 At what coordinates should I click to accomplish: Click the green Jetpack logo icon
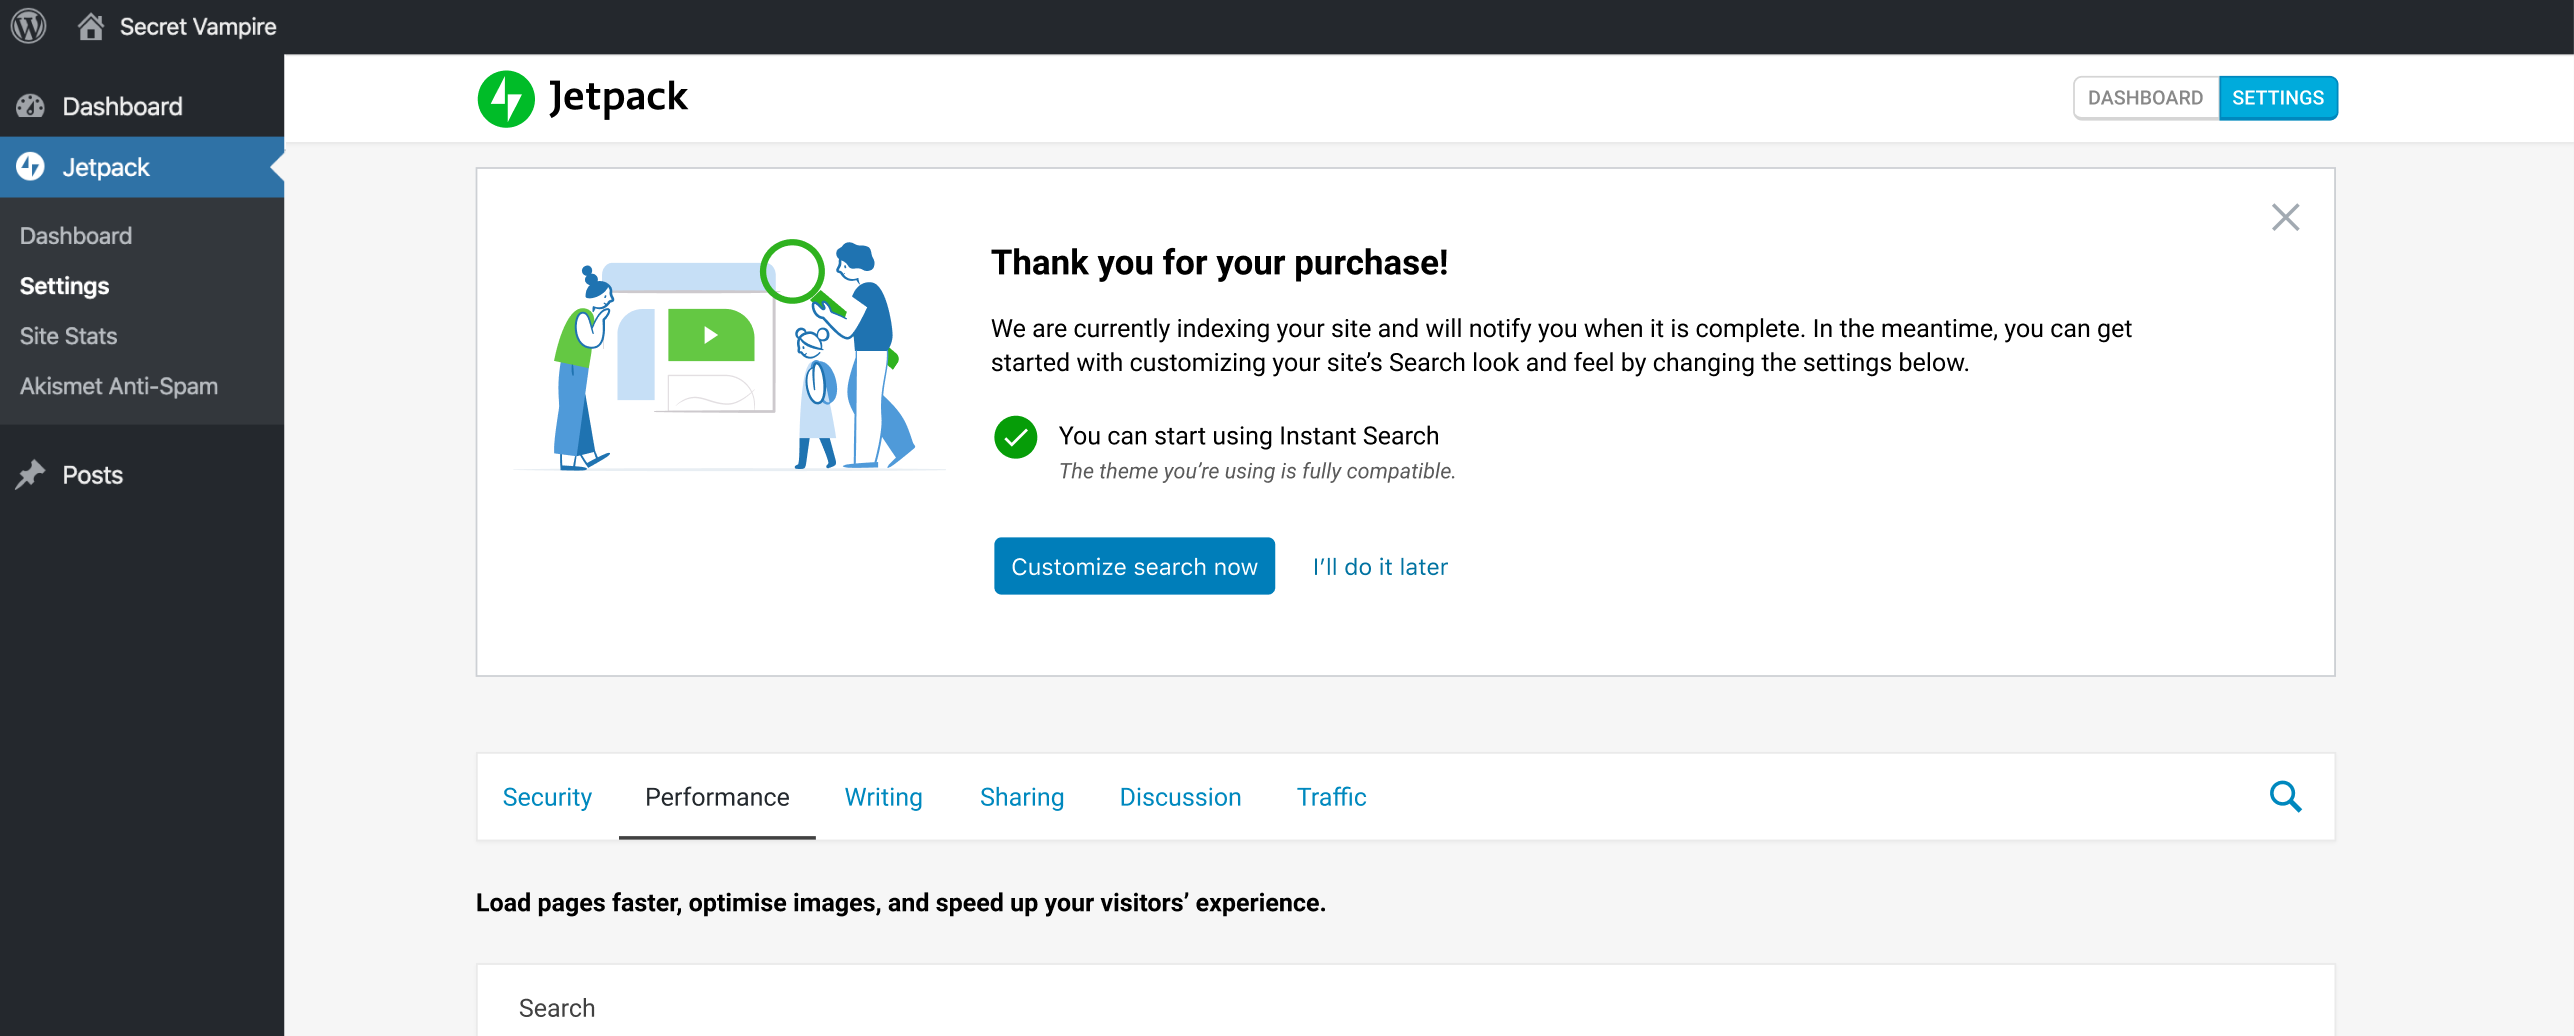(506, 98)
